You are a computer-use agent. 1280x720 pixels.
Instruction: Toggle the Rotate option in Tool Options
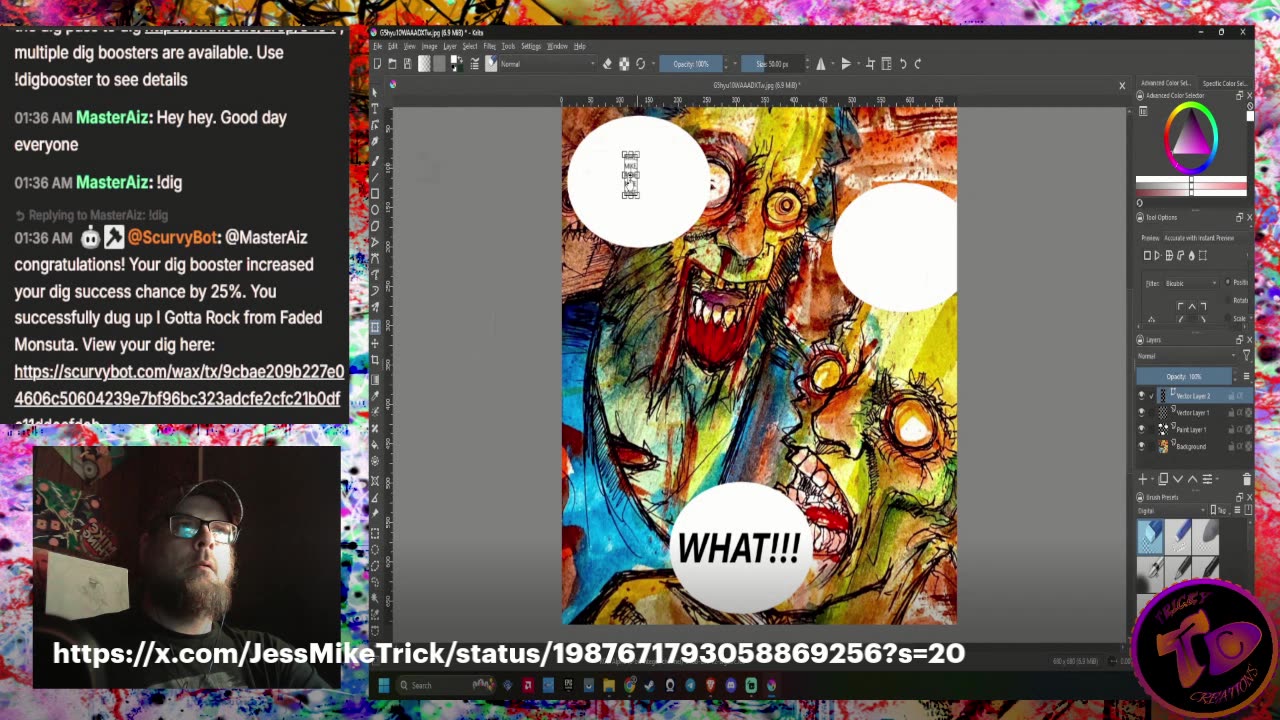click(x=1237, y=300)
